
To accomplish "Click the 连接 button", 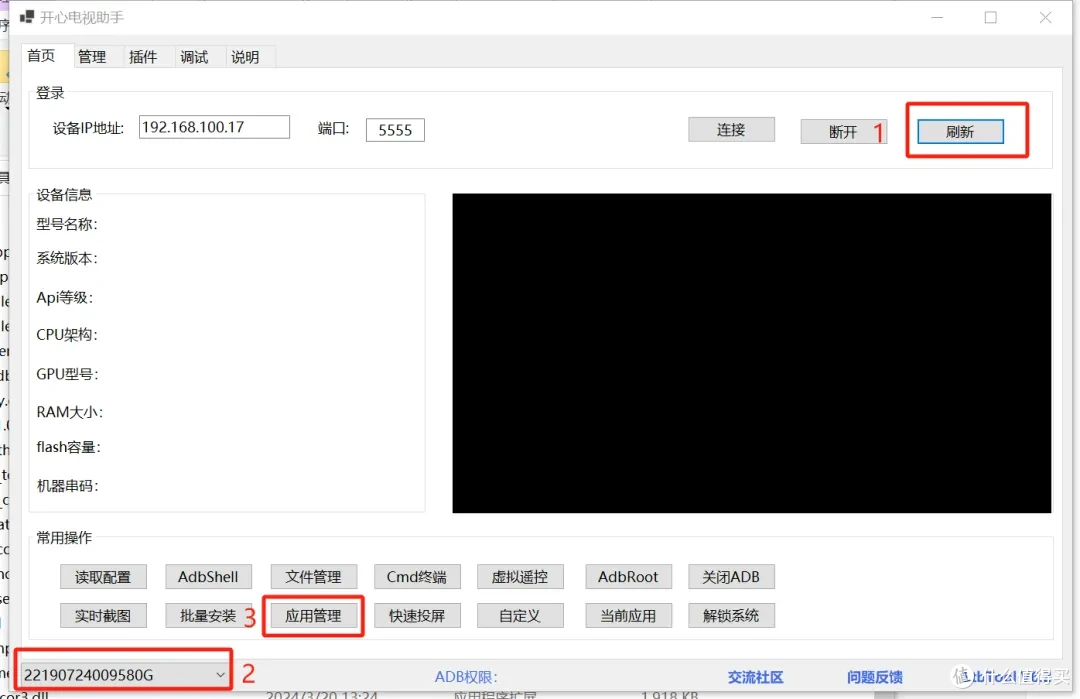I will pos(731,129).
